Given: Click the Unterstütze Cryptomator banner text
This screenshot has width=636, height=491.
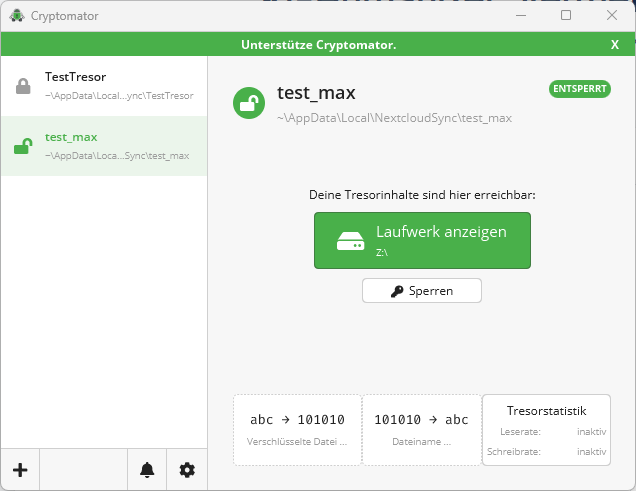Looking at the screenshot, I should 318,45.
